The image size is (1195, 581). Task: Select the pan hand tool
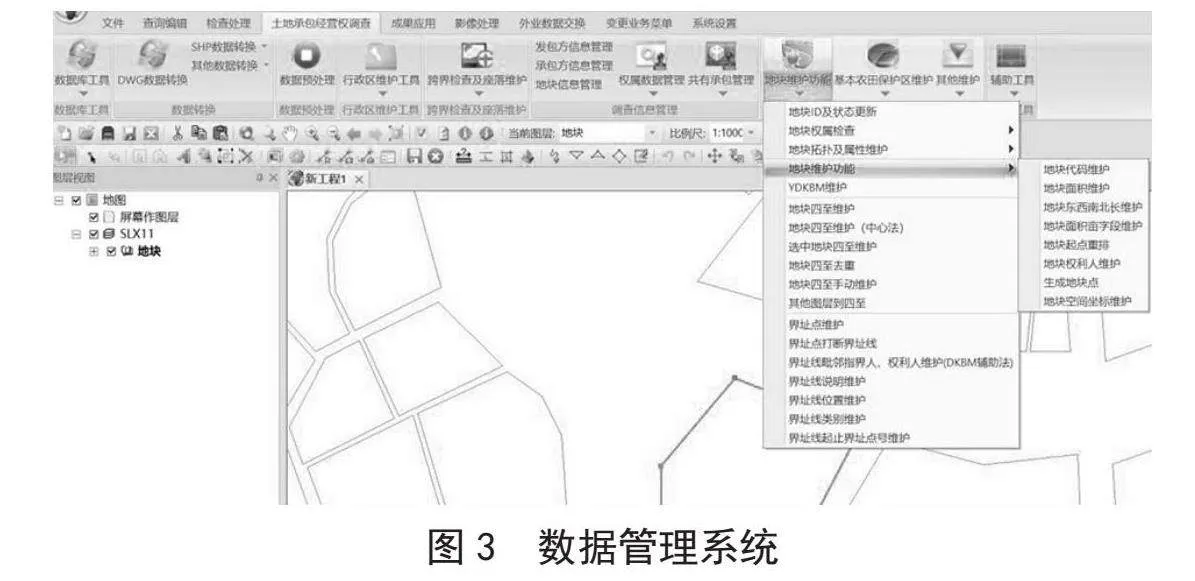point(288,133)
